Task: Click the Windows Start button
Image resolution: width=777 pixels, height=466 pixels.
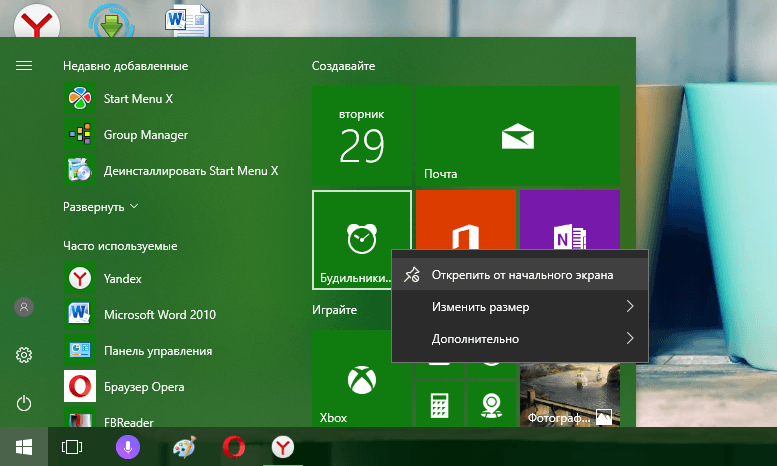Action: coord(23,447)
